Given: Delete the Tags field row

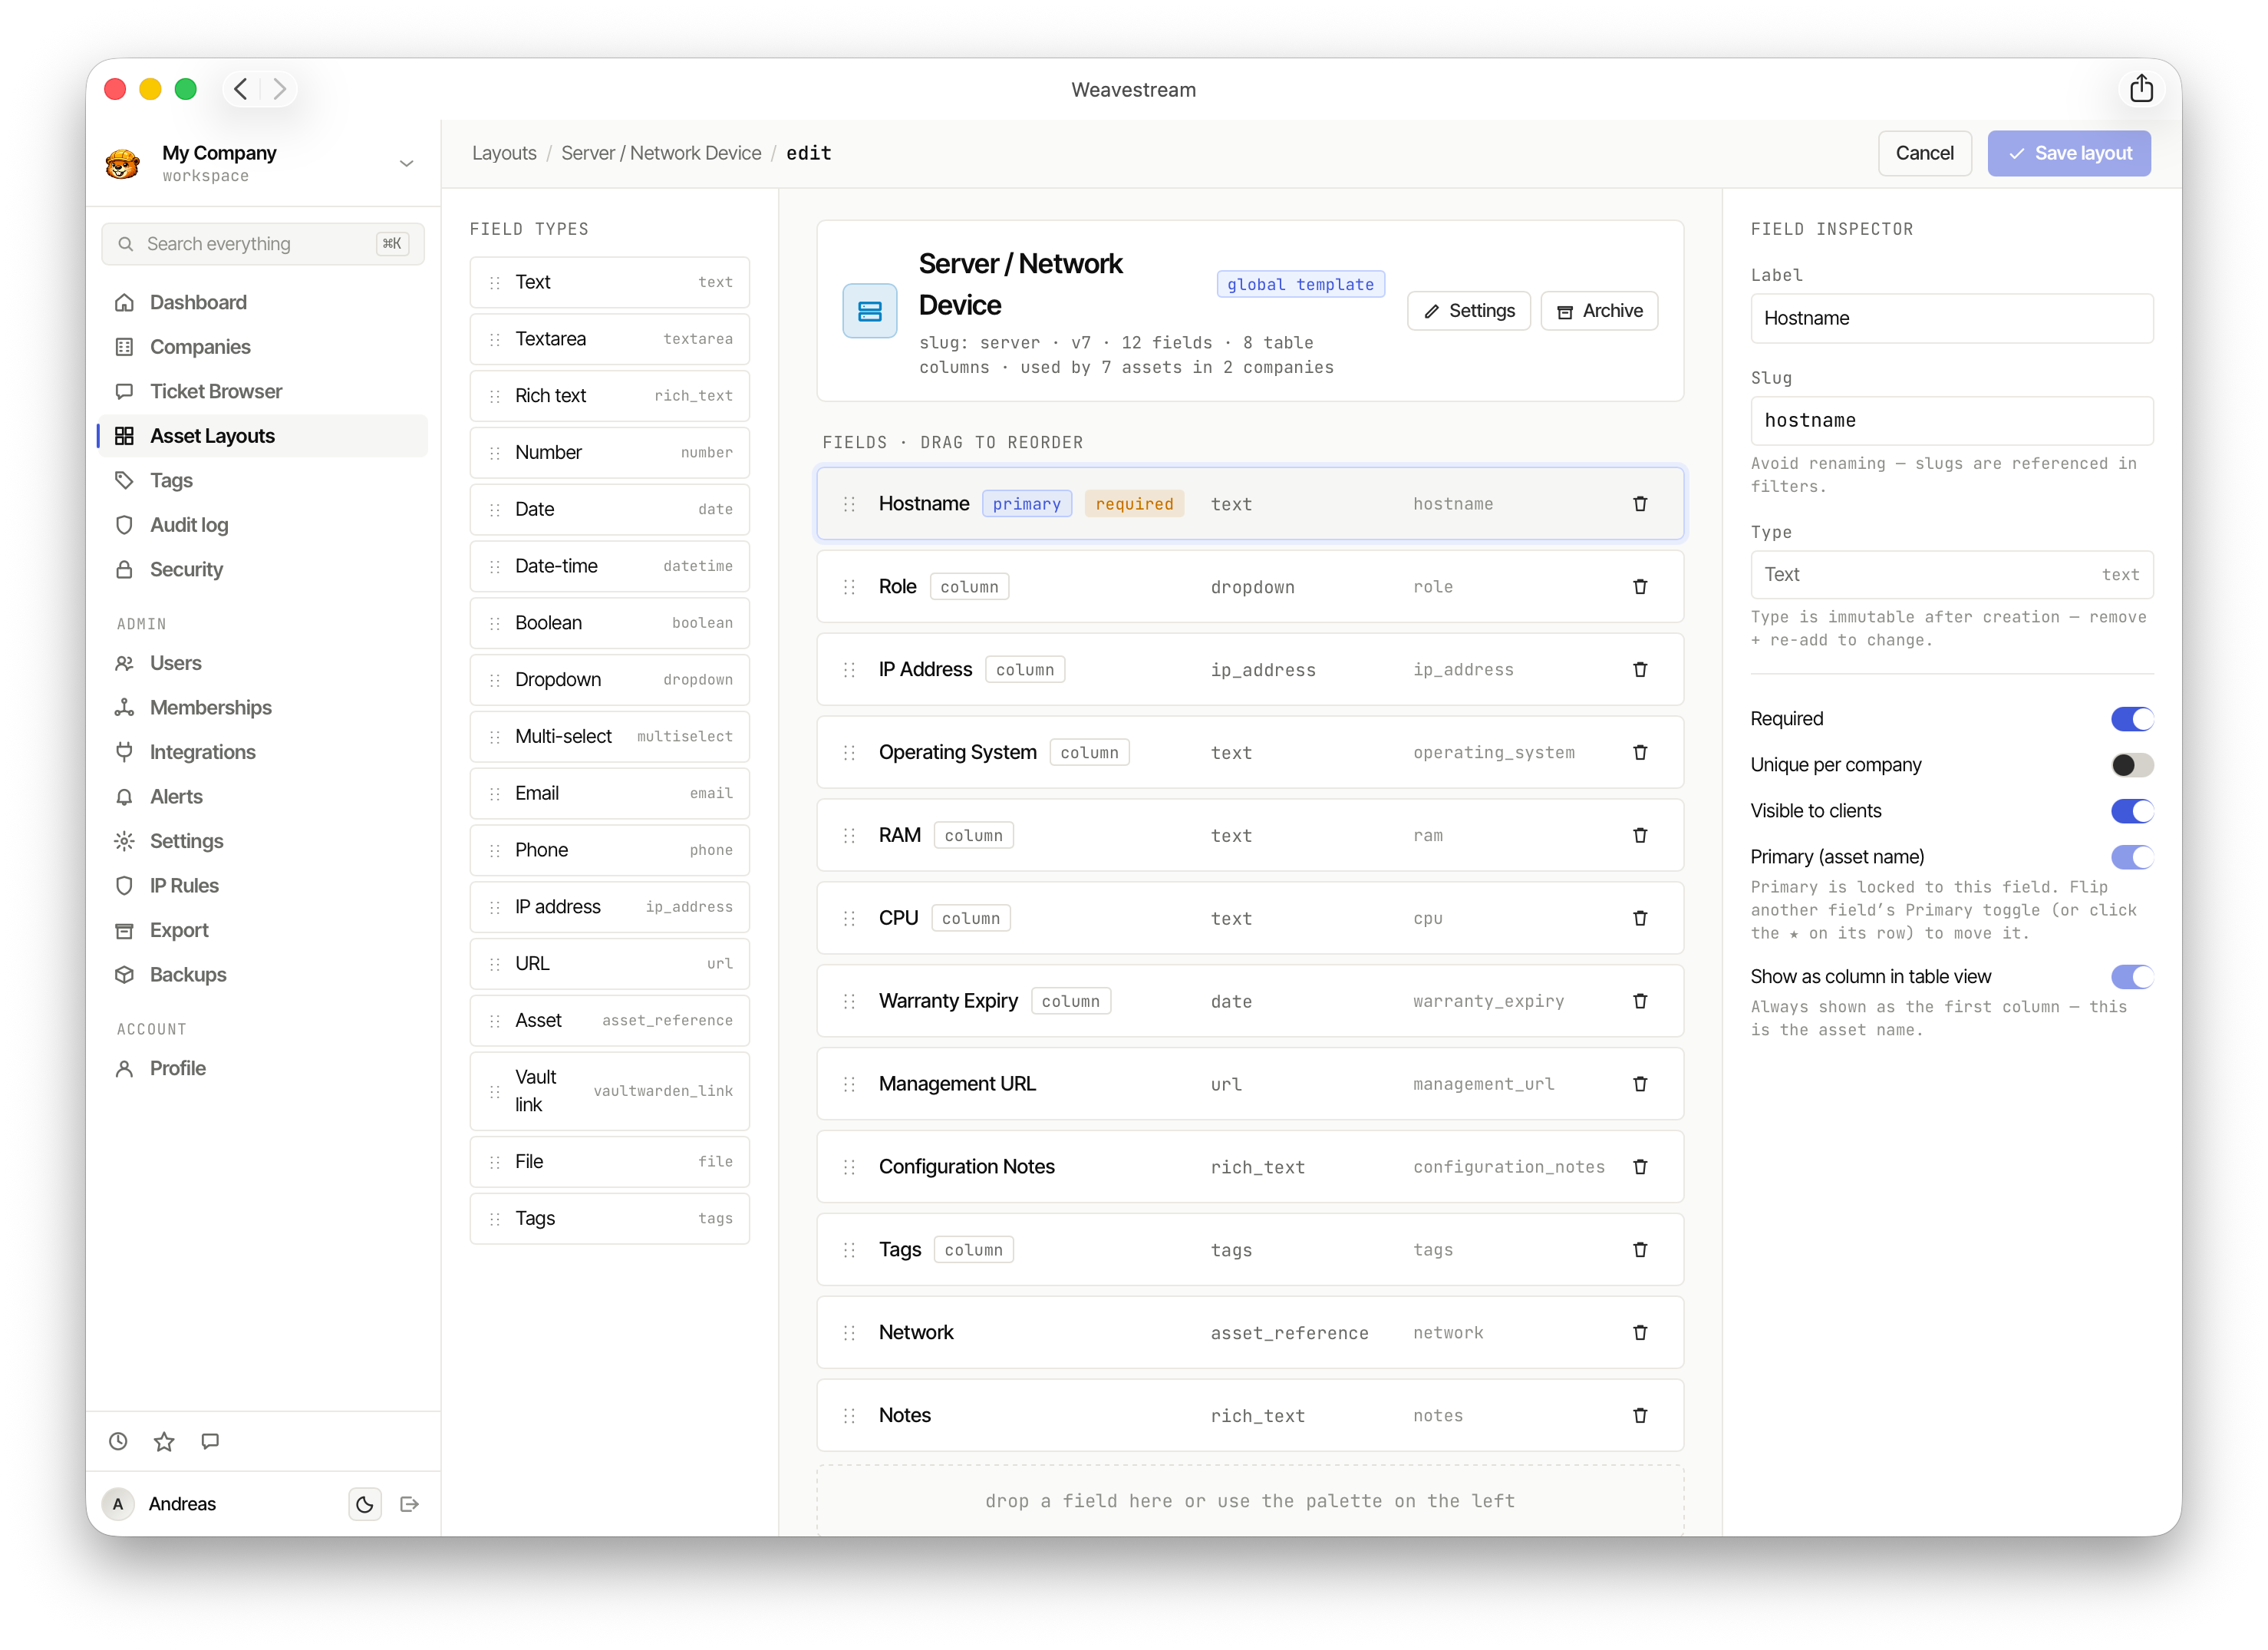Looking at the screenshot, I should tap(1640, 1250).
